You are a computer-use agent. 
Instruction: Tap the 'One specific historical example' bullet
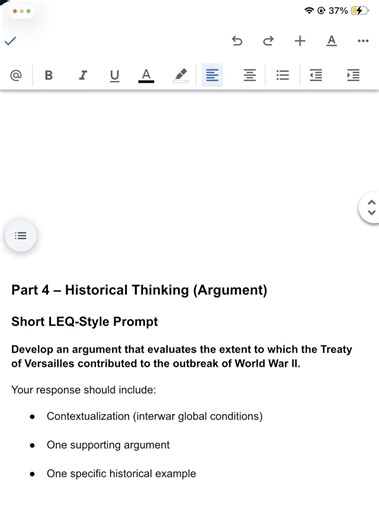coord(121,474)
